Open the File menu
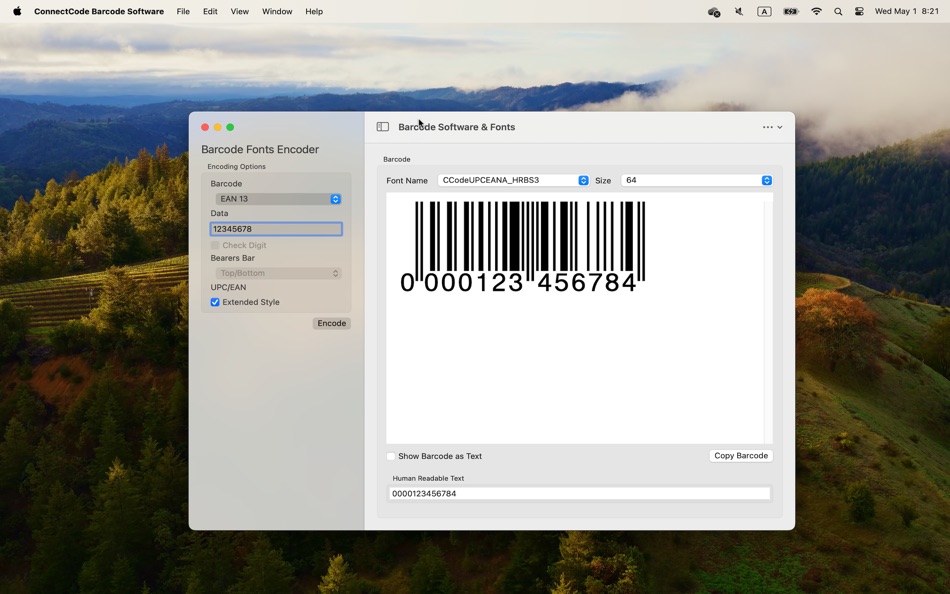Image resolution: width=950 pixels, height=594 pixels. (183, 12)
